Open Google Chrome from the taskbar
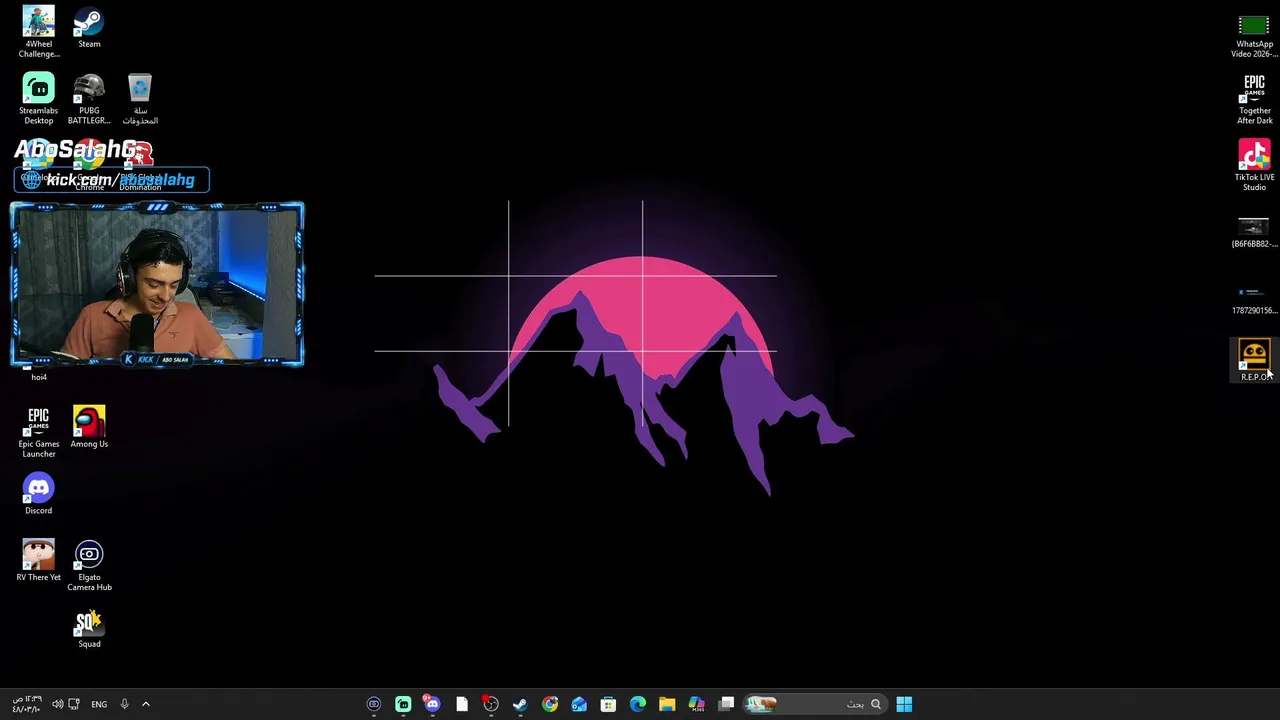Image resolution: width=1280 pixels, height=720 pixels. pos(550,704)
